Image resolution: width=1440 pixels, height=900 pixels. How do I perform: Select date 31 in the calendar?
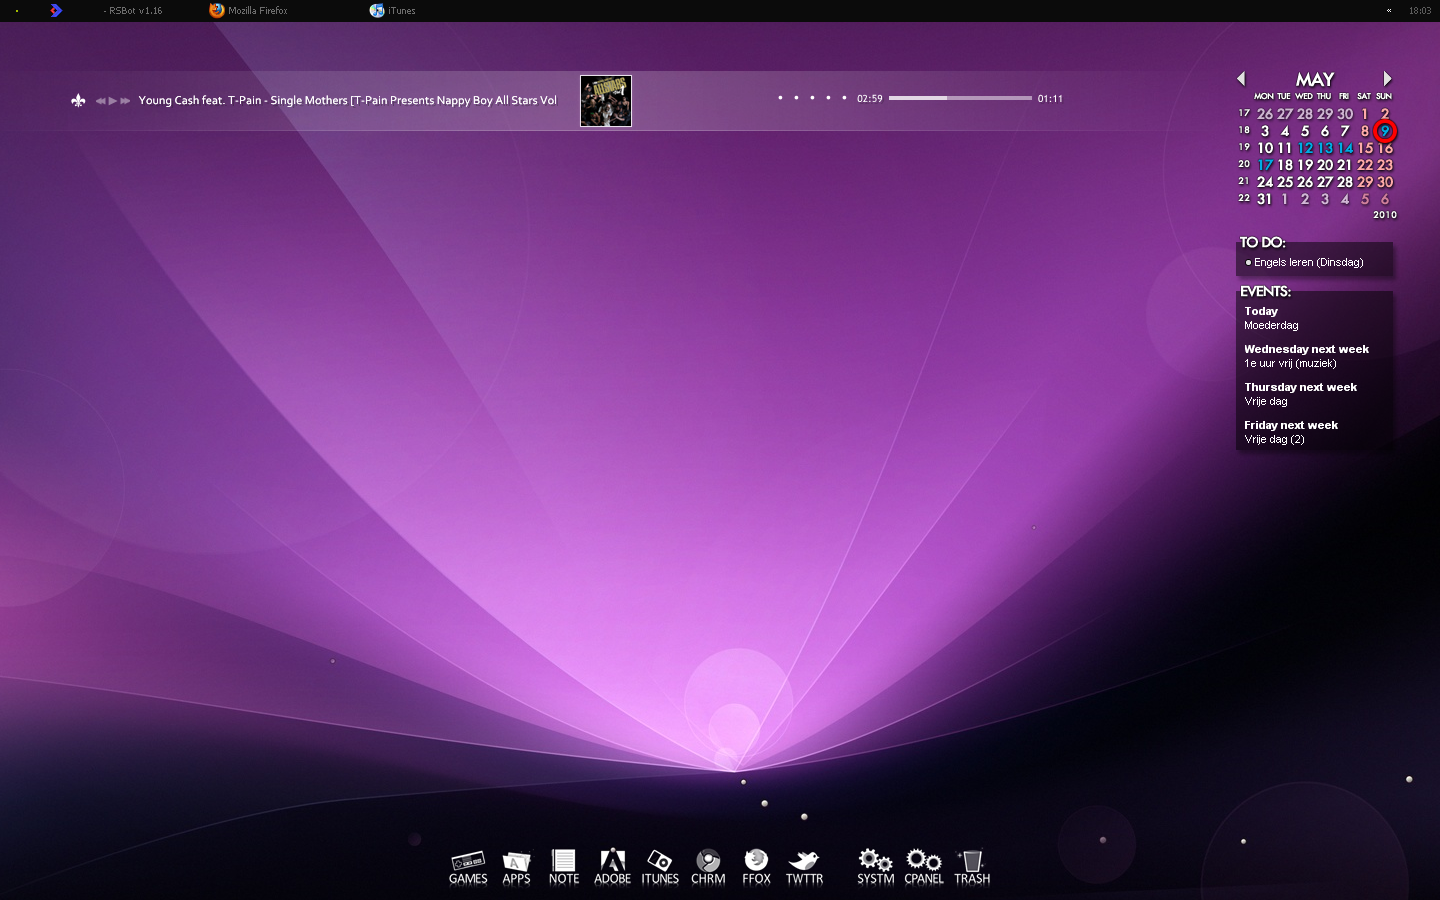point(1265,199)
